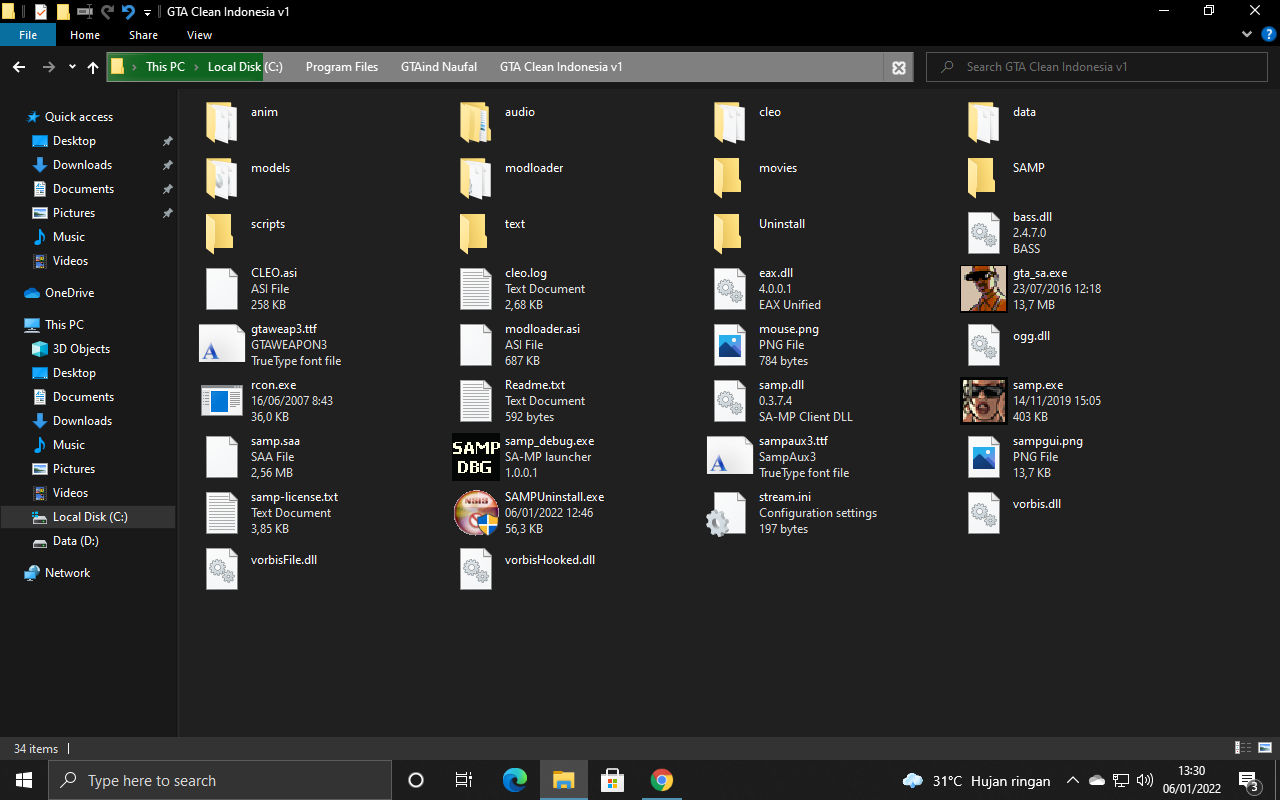Select the sampgui.png image icon

984,456
